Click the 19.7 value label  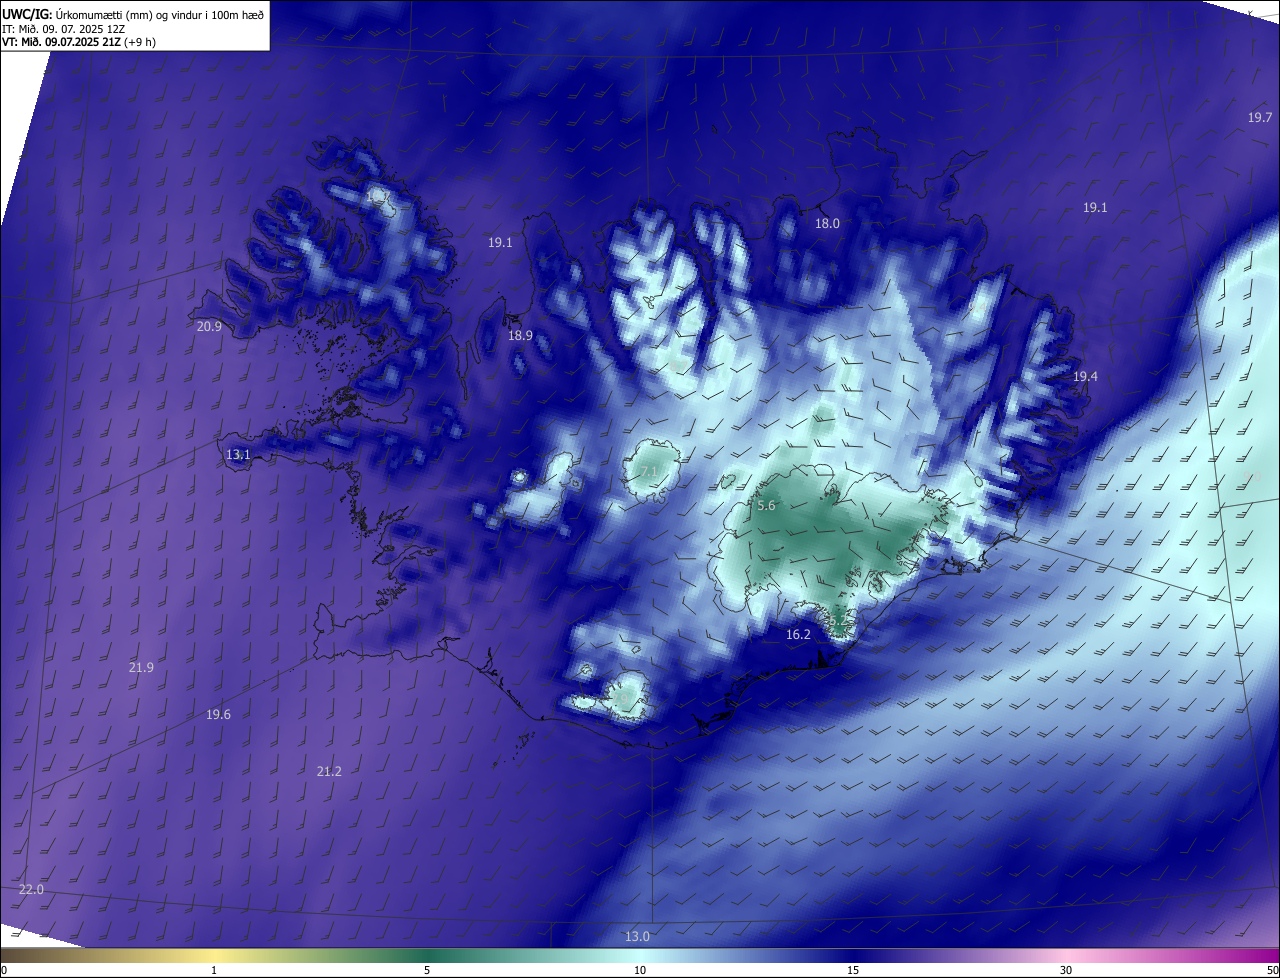point(1260,118)
